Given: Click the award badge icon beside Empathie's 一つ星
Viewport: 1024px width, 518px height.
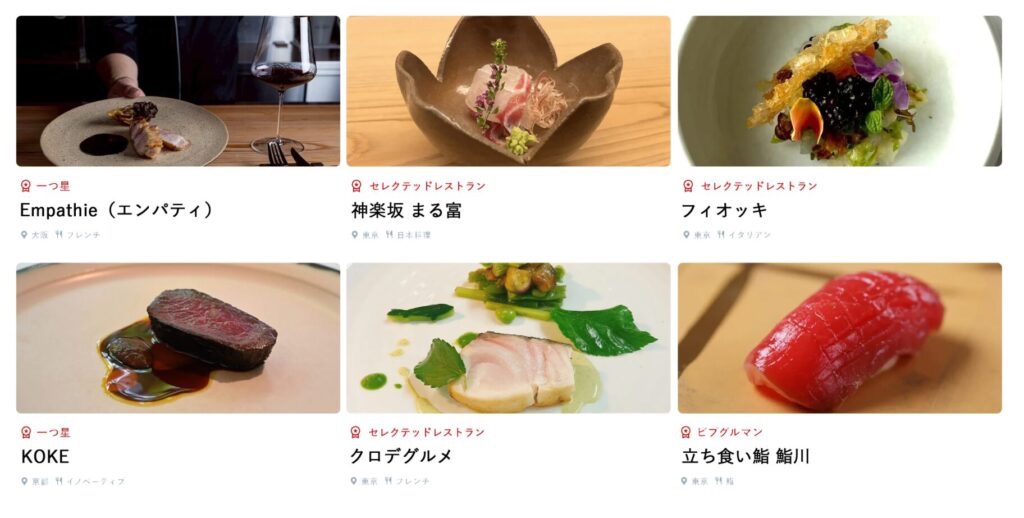Looking at the screenshot, I should point(25,186).
